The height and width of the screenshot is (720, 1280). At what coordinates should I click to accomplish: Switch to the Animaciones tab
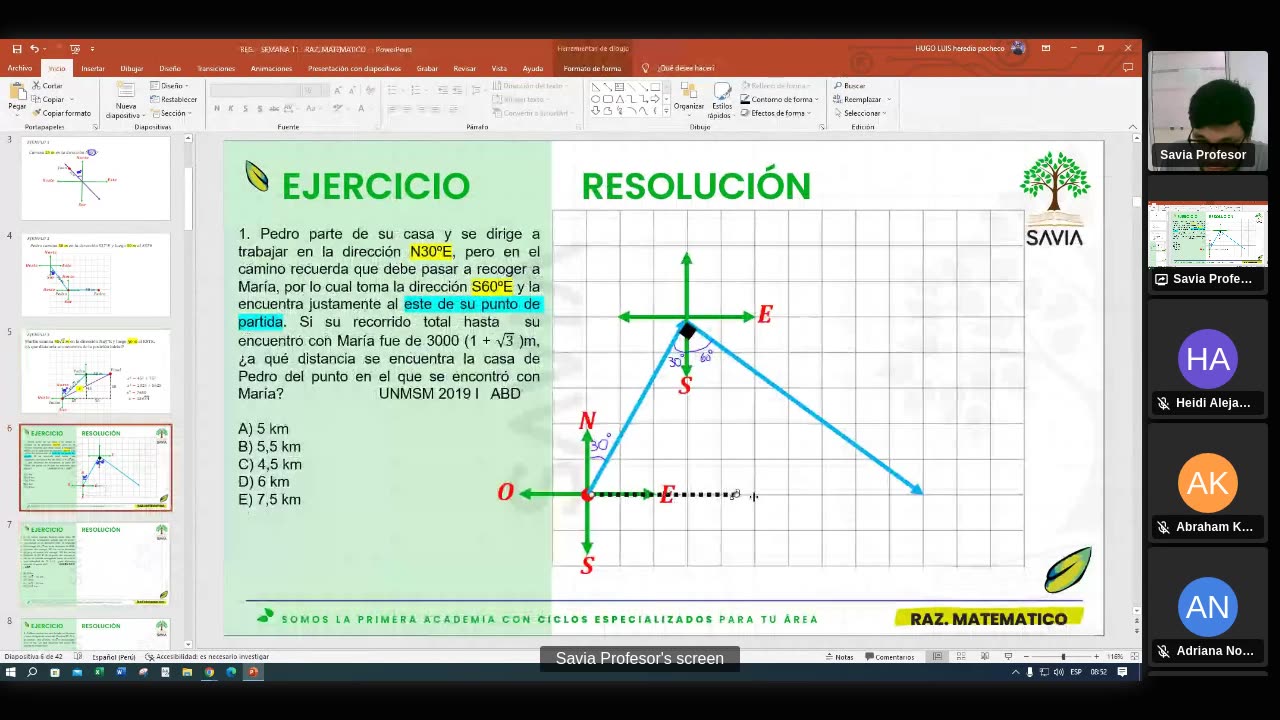coord(271,68)
